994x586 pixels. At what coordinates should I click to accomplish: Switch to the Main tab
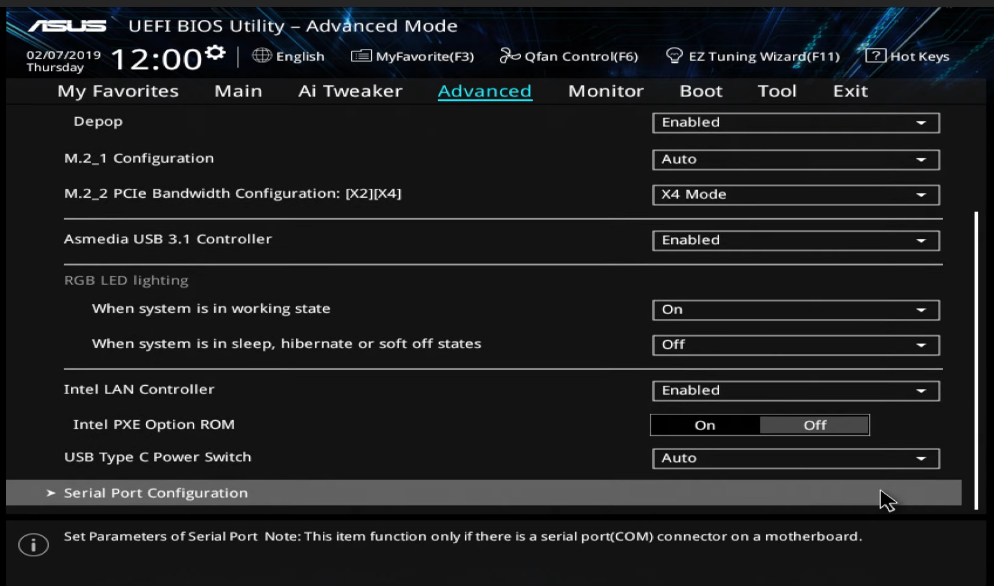click(x=238, y=91)
